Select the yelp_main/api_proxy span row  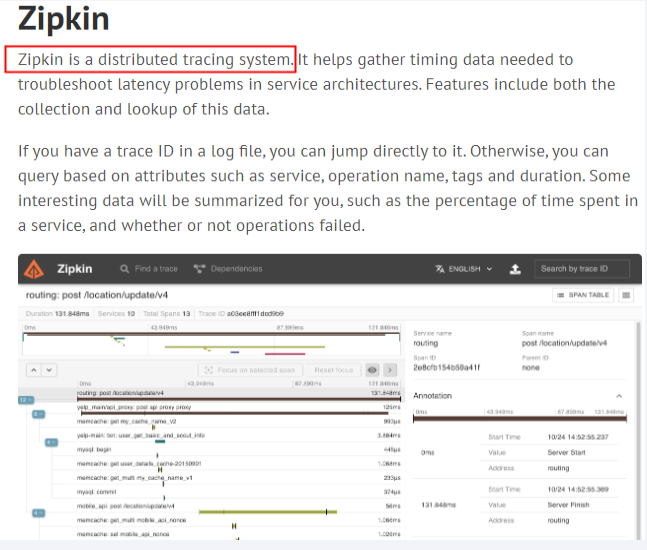(238, 409)
